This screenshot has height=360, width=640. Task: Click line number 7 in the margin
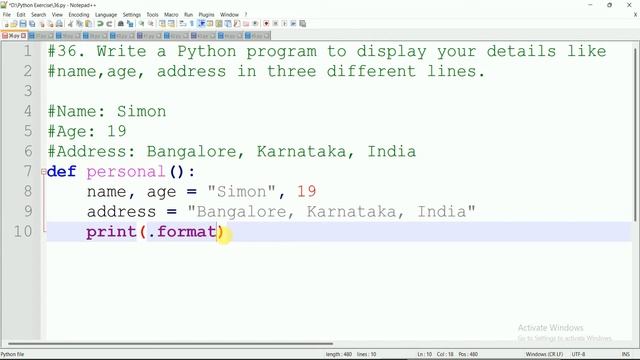click(27, 171)
